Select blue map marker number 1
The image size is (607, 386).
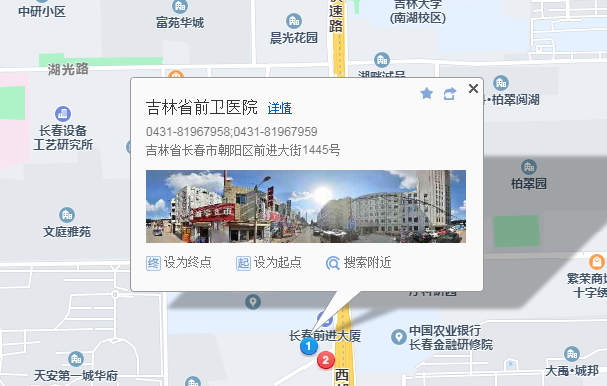[x=309, y=346]
